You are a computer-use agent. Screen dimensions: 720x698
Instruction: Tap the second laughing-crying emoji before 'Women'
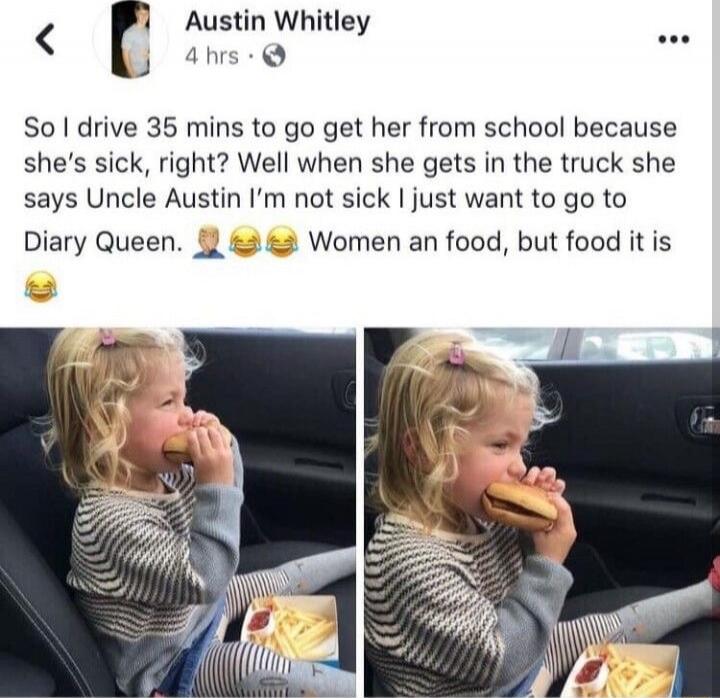pyautogui.click(x=283, y=242)
